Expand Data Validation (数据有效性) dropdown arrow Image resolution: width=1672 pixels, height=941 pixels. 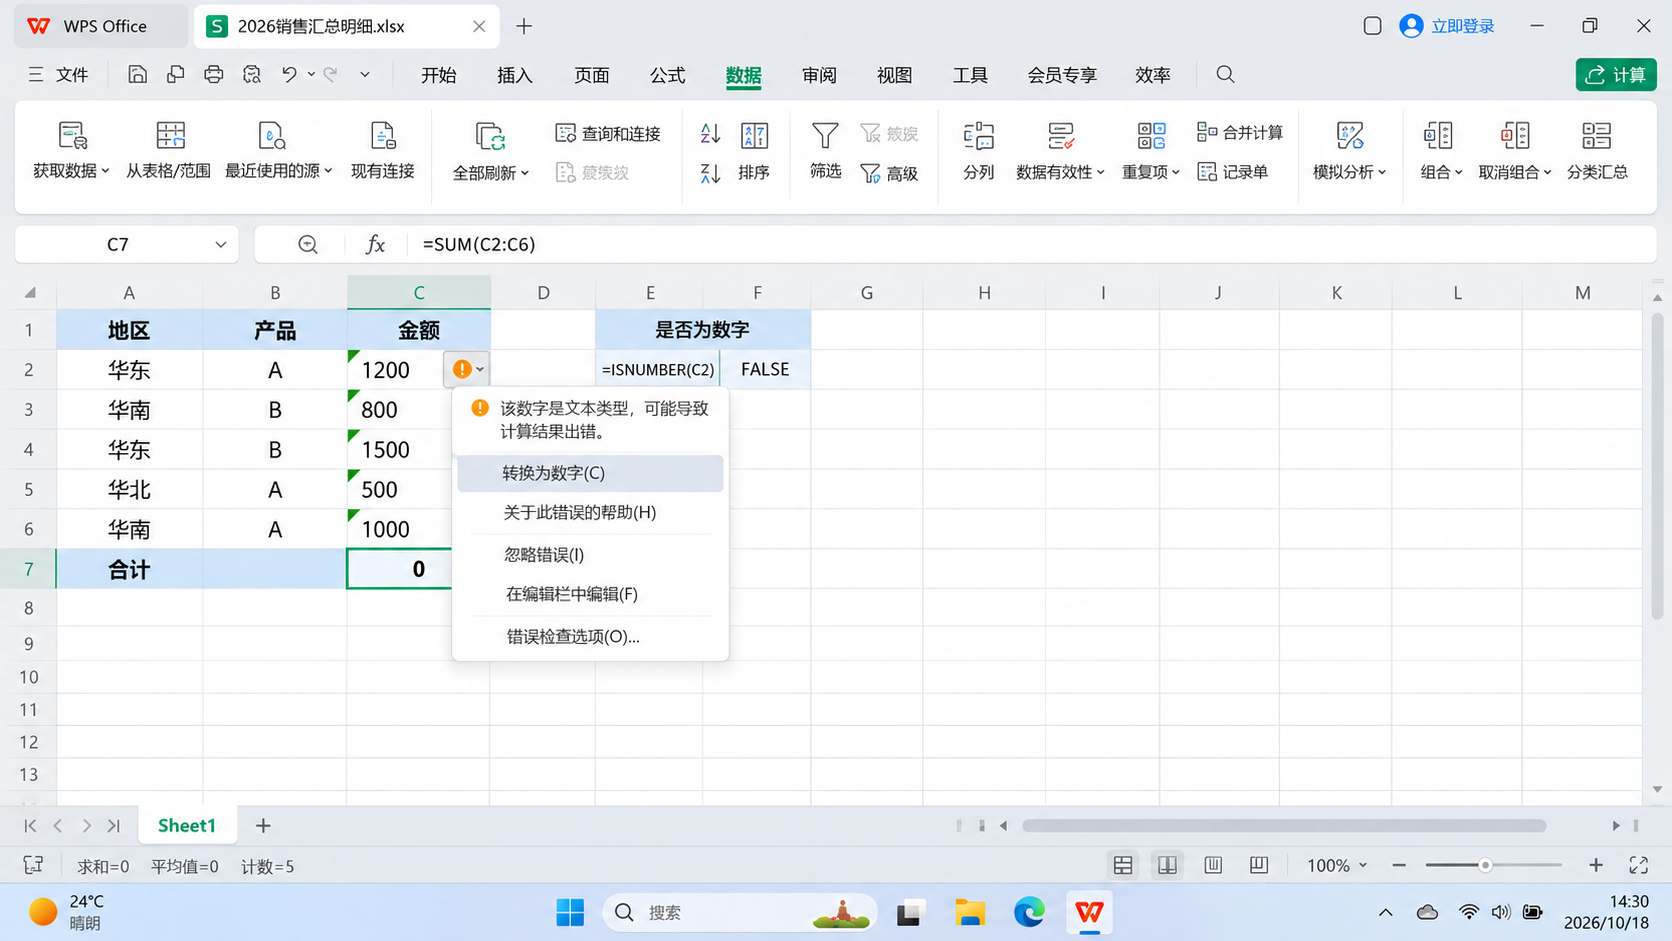(1100, 172)
